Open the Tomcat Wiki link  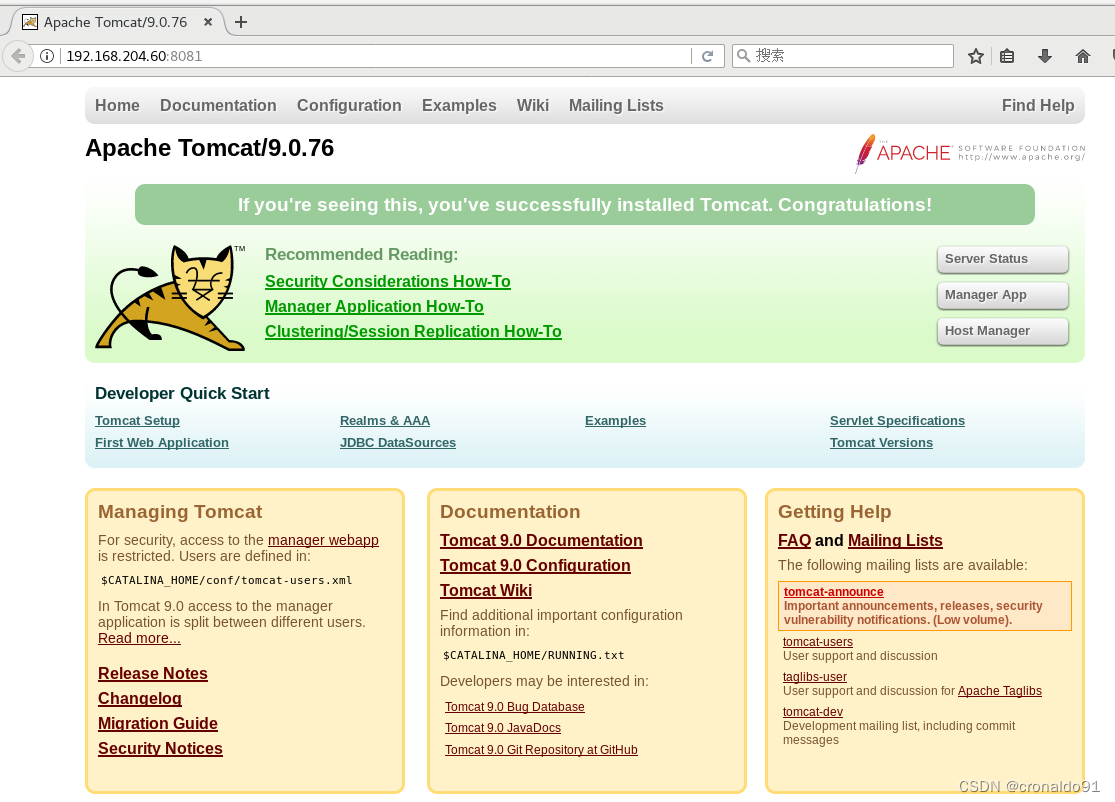pos(486,590)
